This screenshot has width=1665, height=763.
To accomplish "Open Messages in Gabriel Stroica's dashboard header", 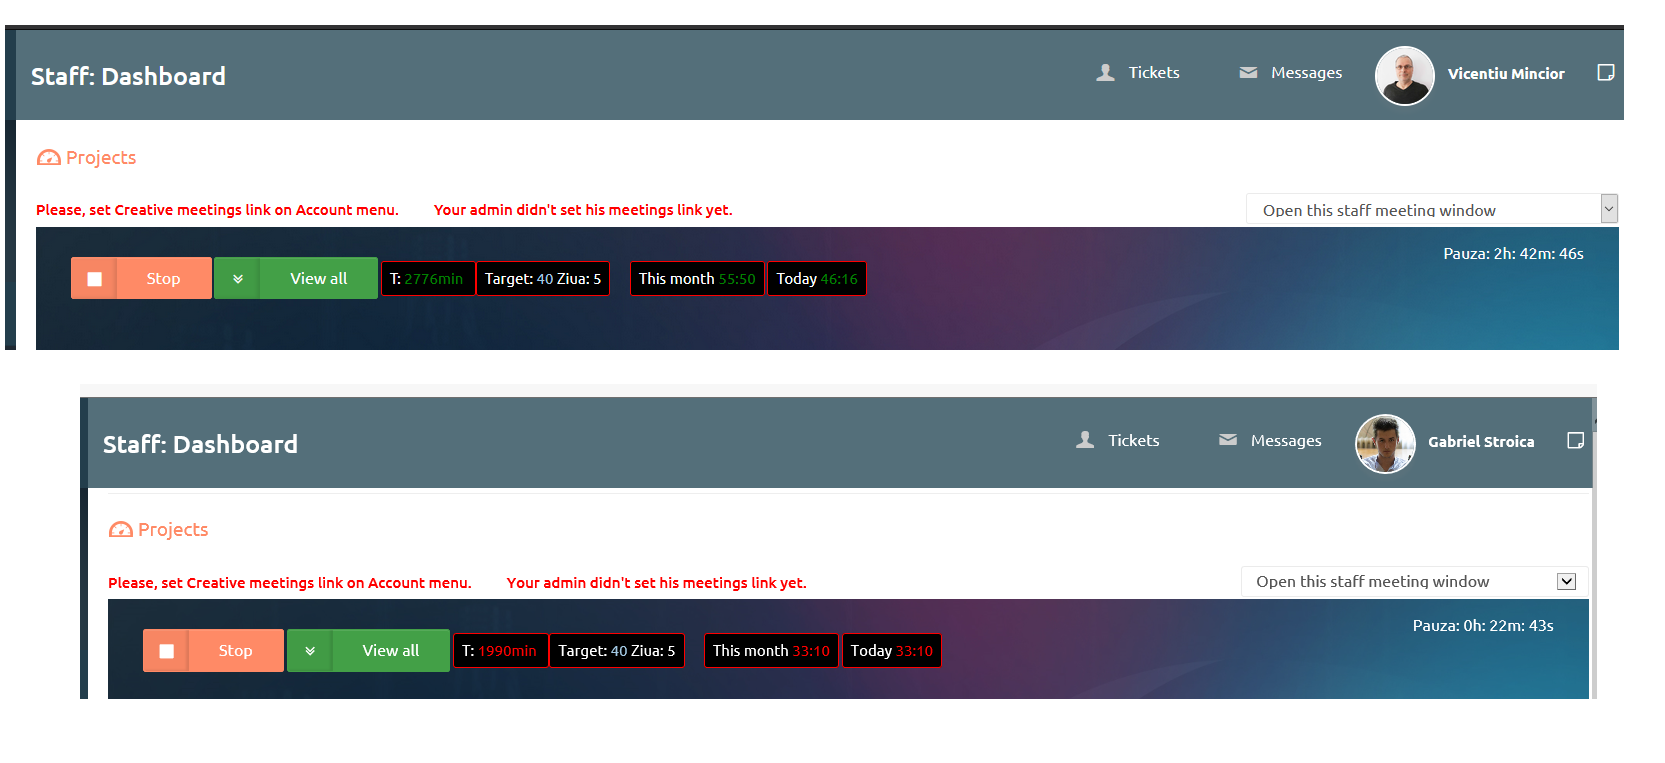I will coord(1270,441).
